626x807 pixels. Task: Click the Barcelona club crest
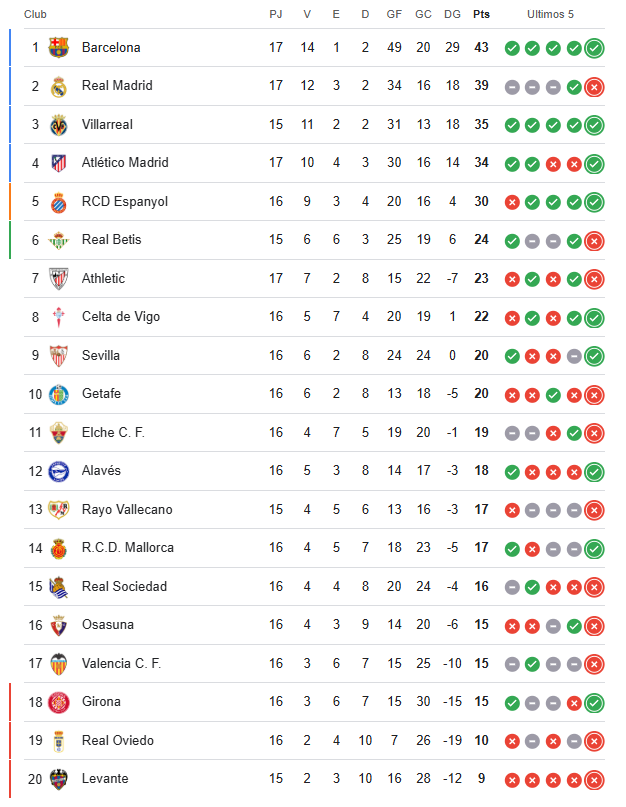58,47
